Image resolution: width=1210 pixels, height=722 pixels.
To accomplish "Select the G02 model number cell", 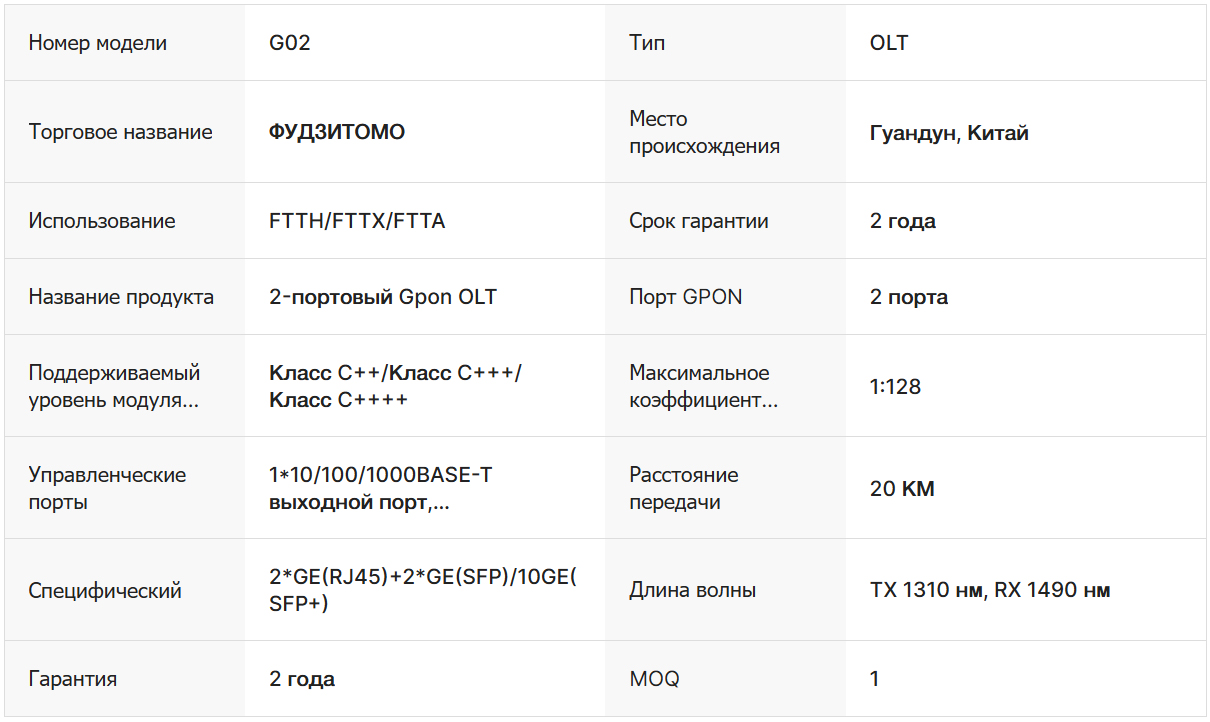I will tap(290, 43).
